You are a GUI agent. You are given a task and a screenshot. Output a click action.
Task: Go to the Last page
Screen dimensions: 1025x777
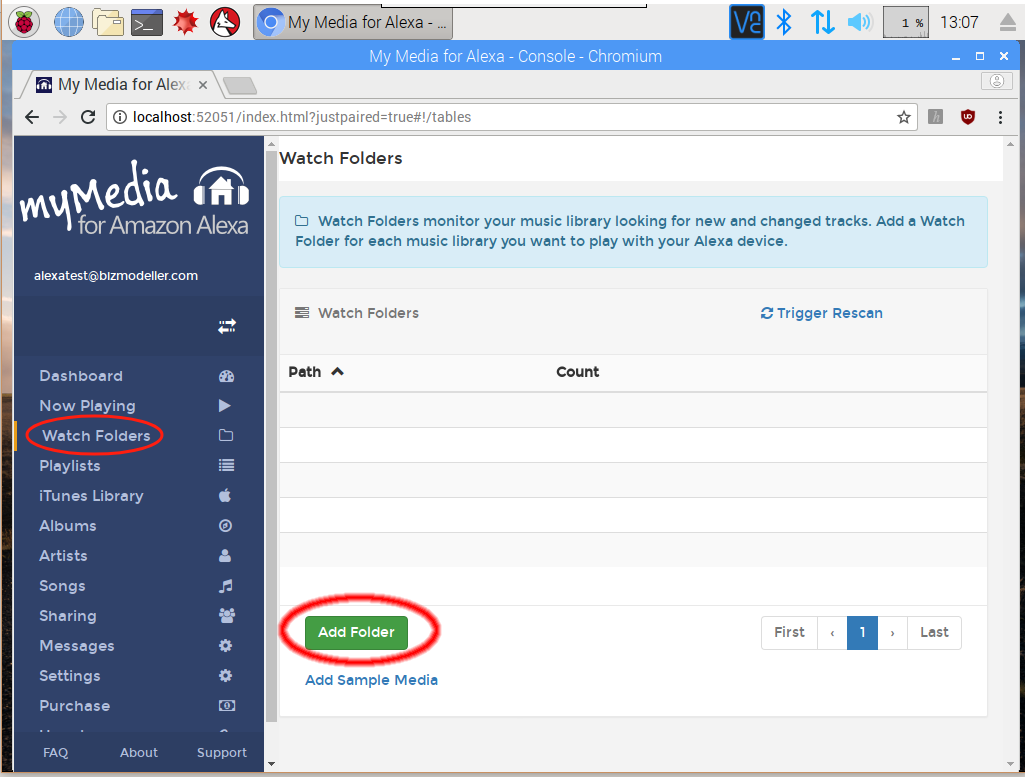pyautogui.click(x=934, y=633)
